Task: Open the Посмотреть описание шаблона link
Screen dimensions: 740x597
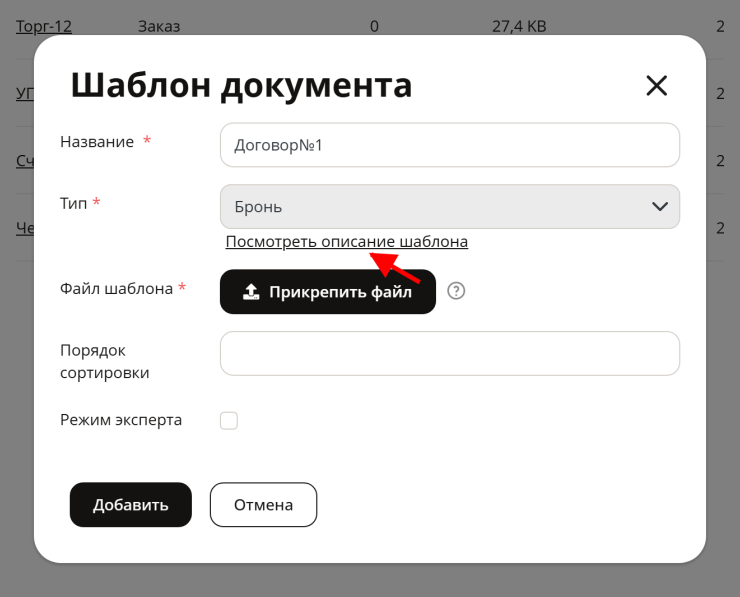Action: point(346,242)
